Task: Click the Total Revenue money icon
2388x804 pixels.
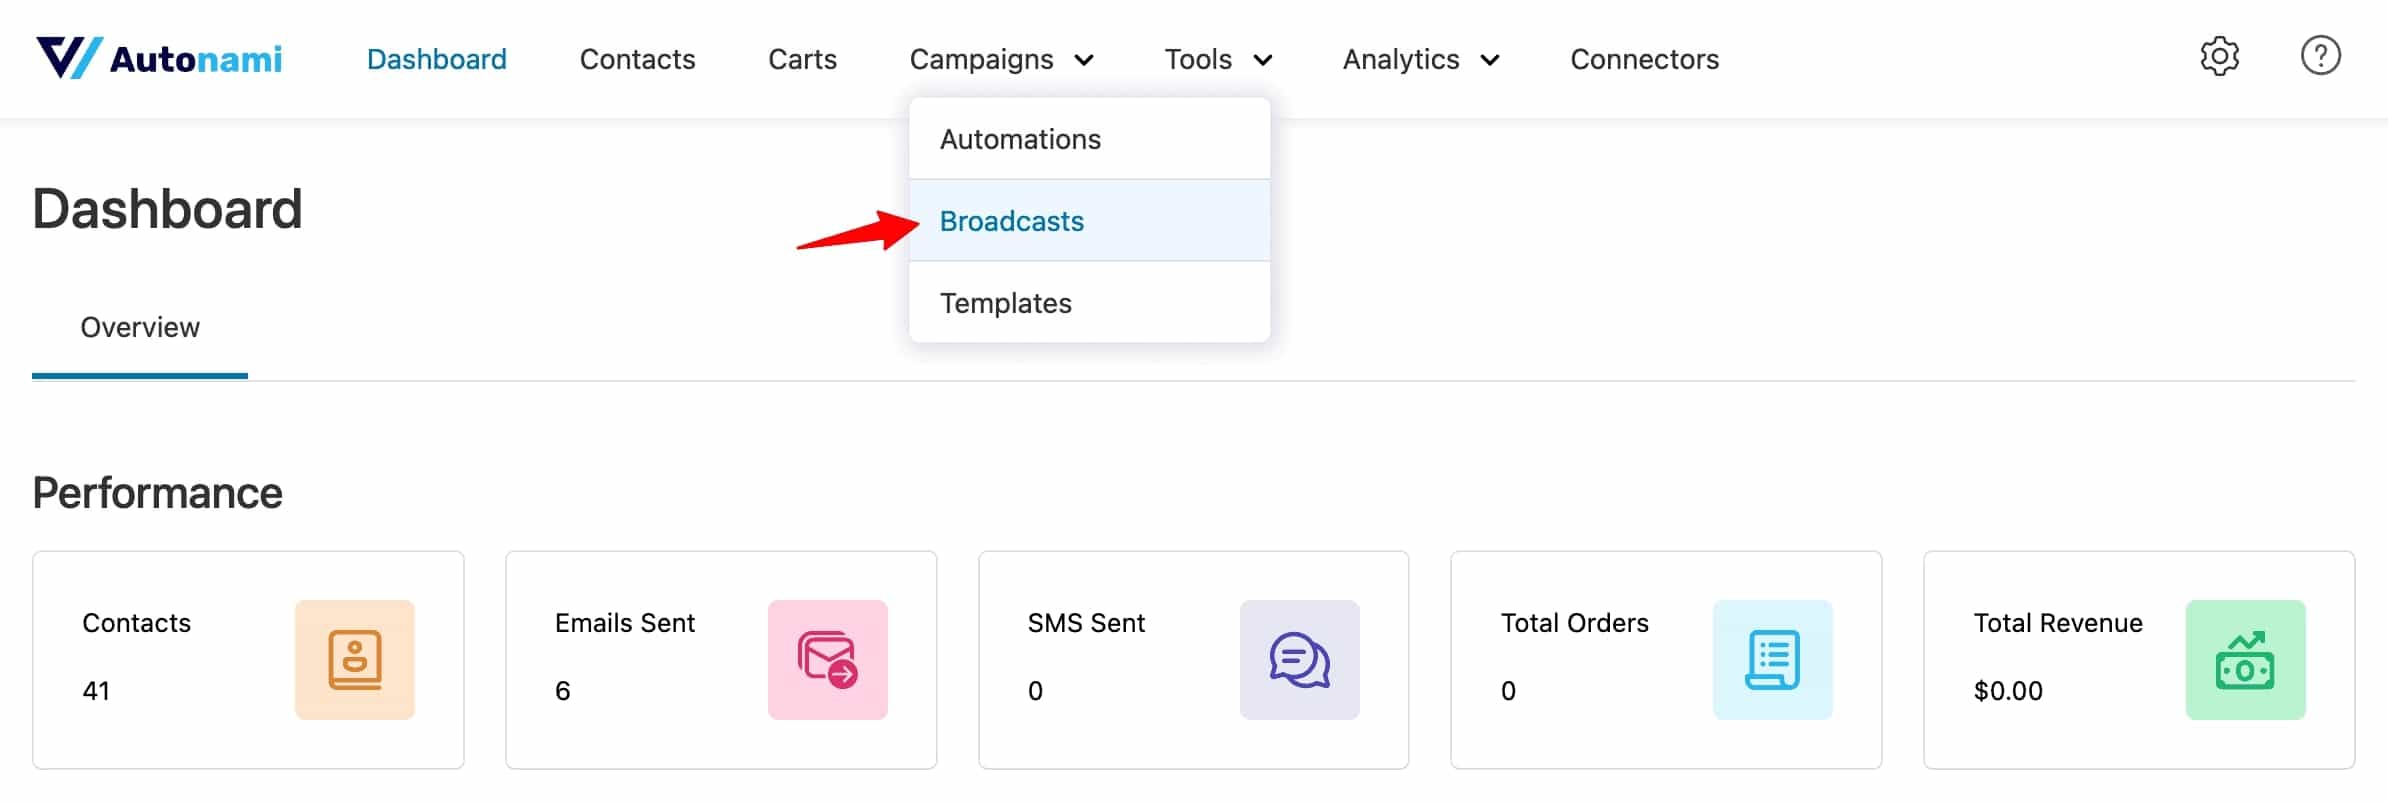Action: pos(2246,660)
